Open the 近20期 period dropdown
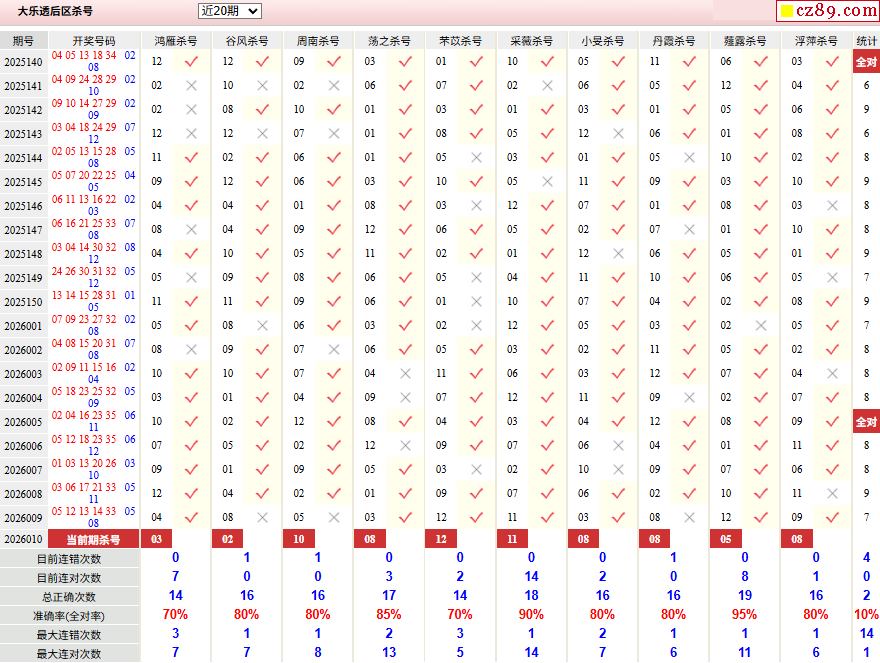The image size is (880, 663). pos(229,11)
